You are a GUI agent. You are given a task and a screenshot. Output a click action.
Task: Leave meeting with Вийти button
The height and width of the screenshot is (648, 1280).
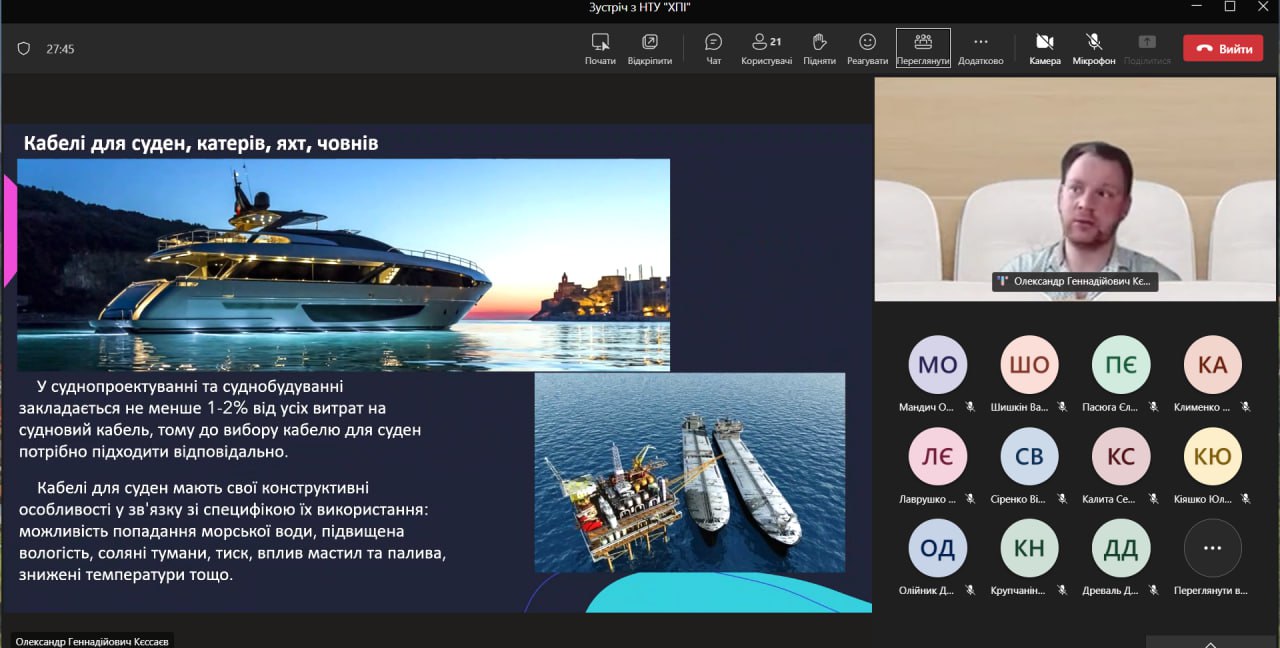click(x=1223, y=48)
